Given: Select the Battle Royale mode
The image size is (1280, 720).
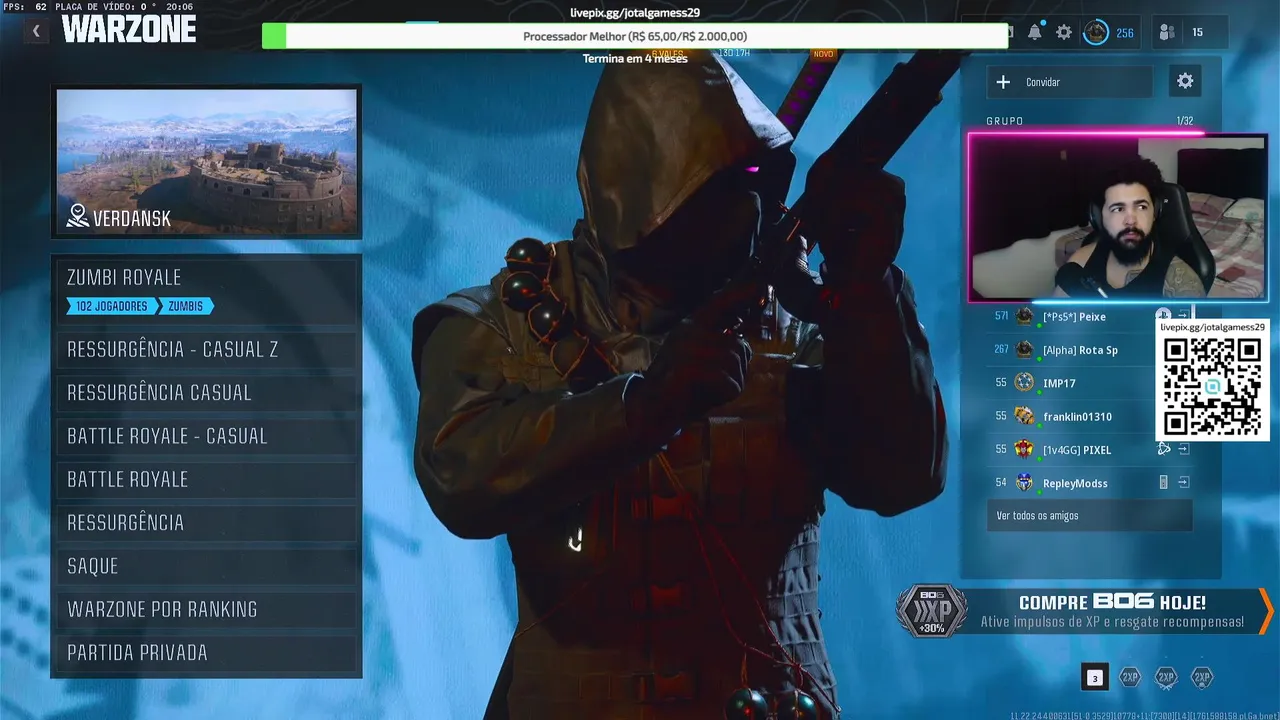Looking at the screenshot, I should (207, 479).
